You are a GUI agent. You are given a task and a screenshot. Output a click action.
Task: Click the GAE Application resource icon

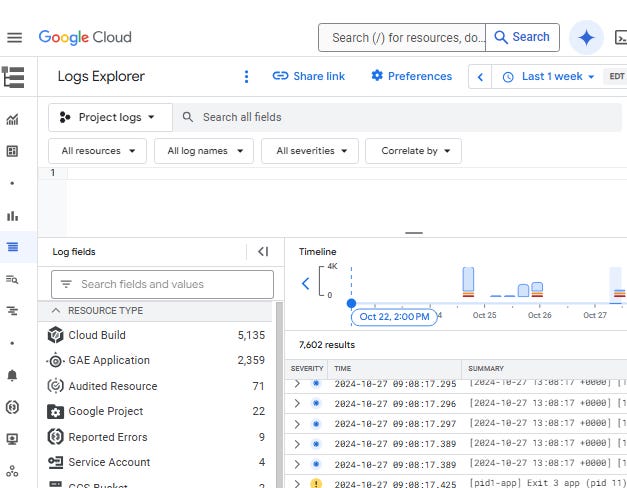coord(56,361)
